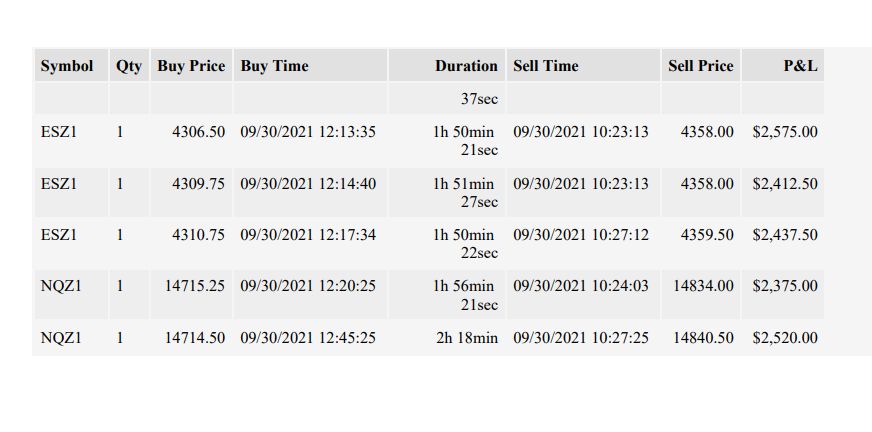Click the Qty column header
The width and height of the screenshot is (872, 432).
(129, 66)
